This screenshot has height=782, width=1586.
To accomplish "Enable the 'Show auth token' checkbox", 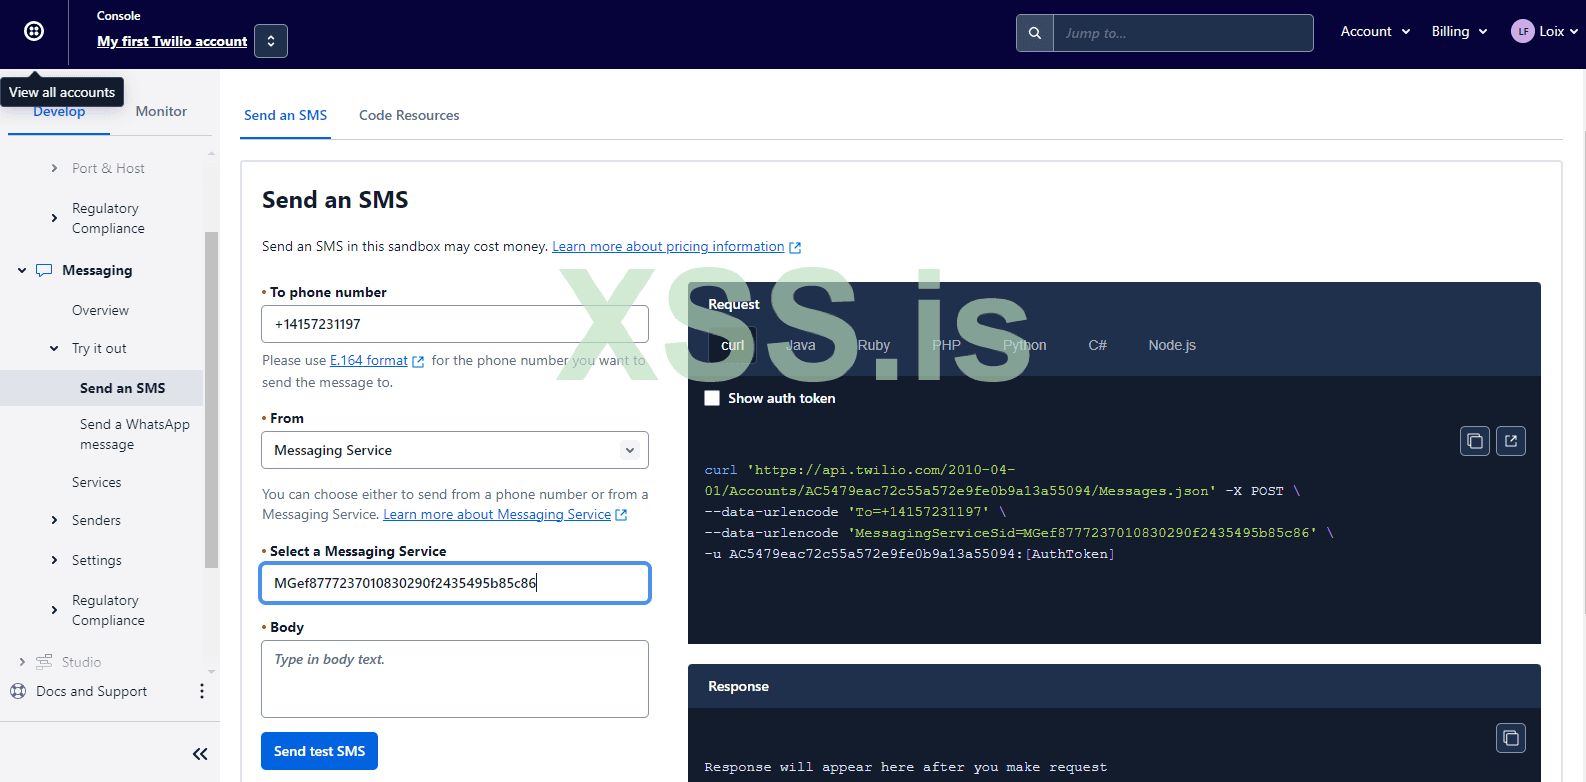I will [x=712, y=398].
